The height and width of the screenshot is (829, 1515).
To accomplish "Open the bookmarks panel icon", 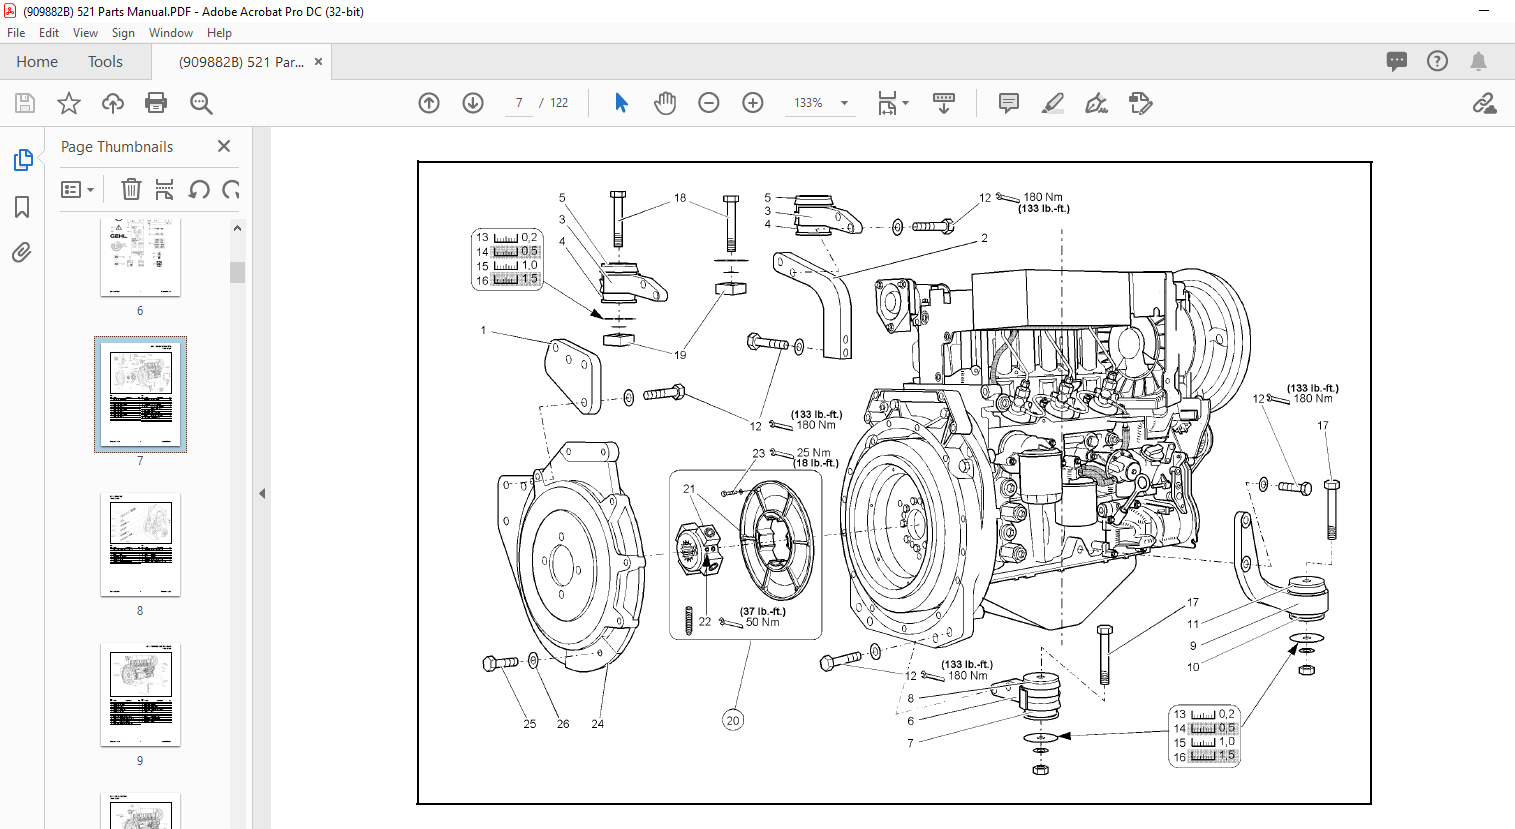I will click(22, 207).
